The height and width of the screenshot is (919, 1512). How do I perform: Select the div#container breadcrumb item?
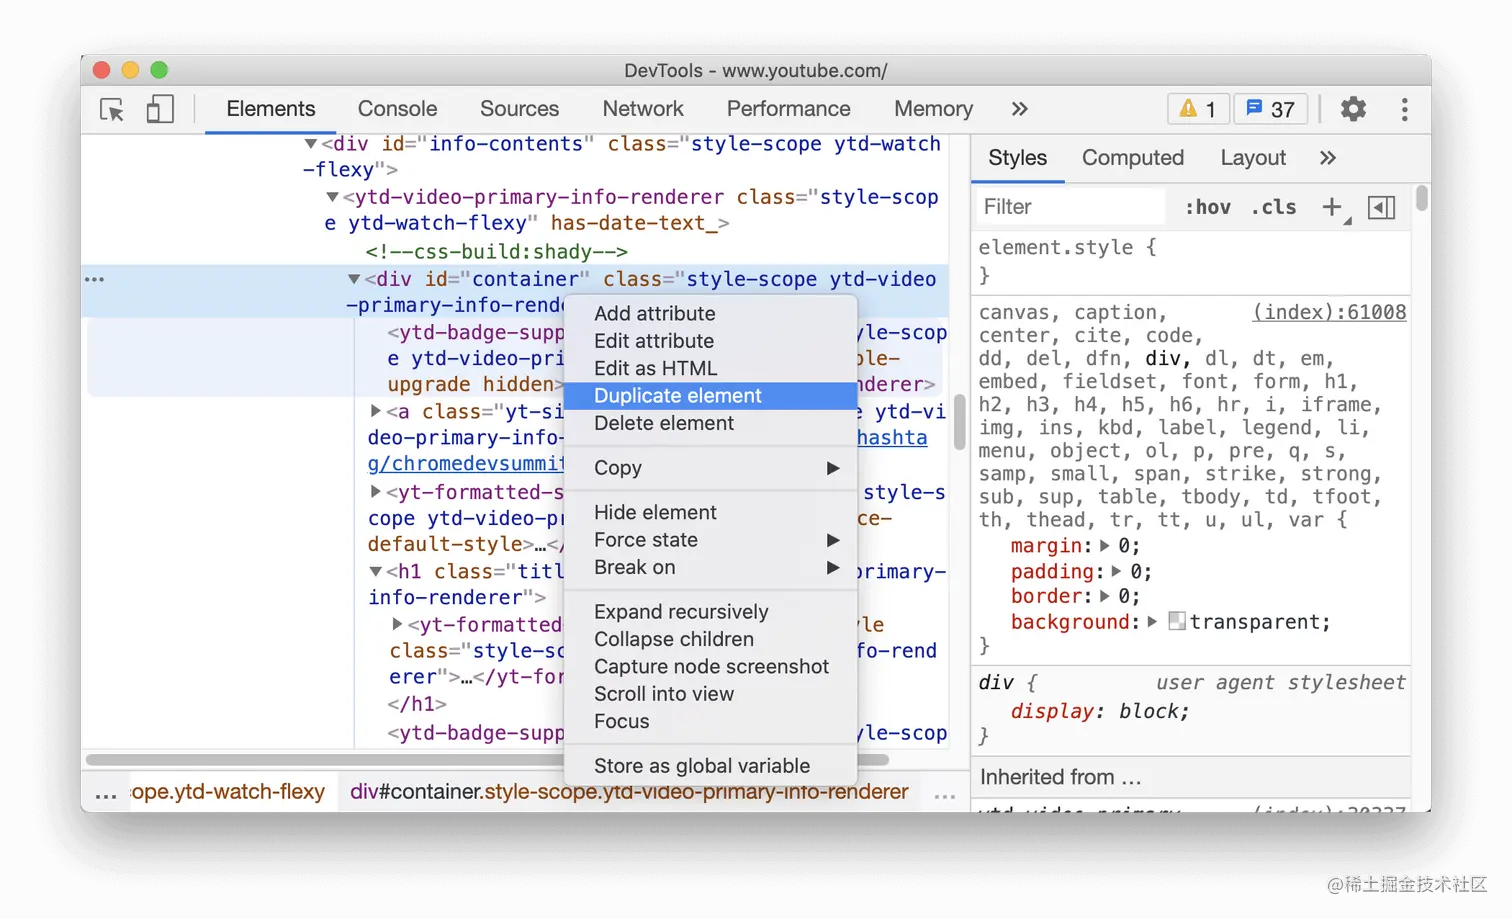629,792
